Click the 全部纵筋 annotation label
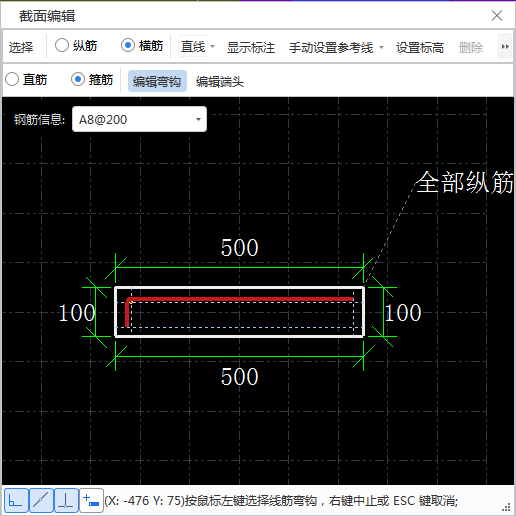The height and width of the screenshot is (516, 516). (x=464, y=182)
